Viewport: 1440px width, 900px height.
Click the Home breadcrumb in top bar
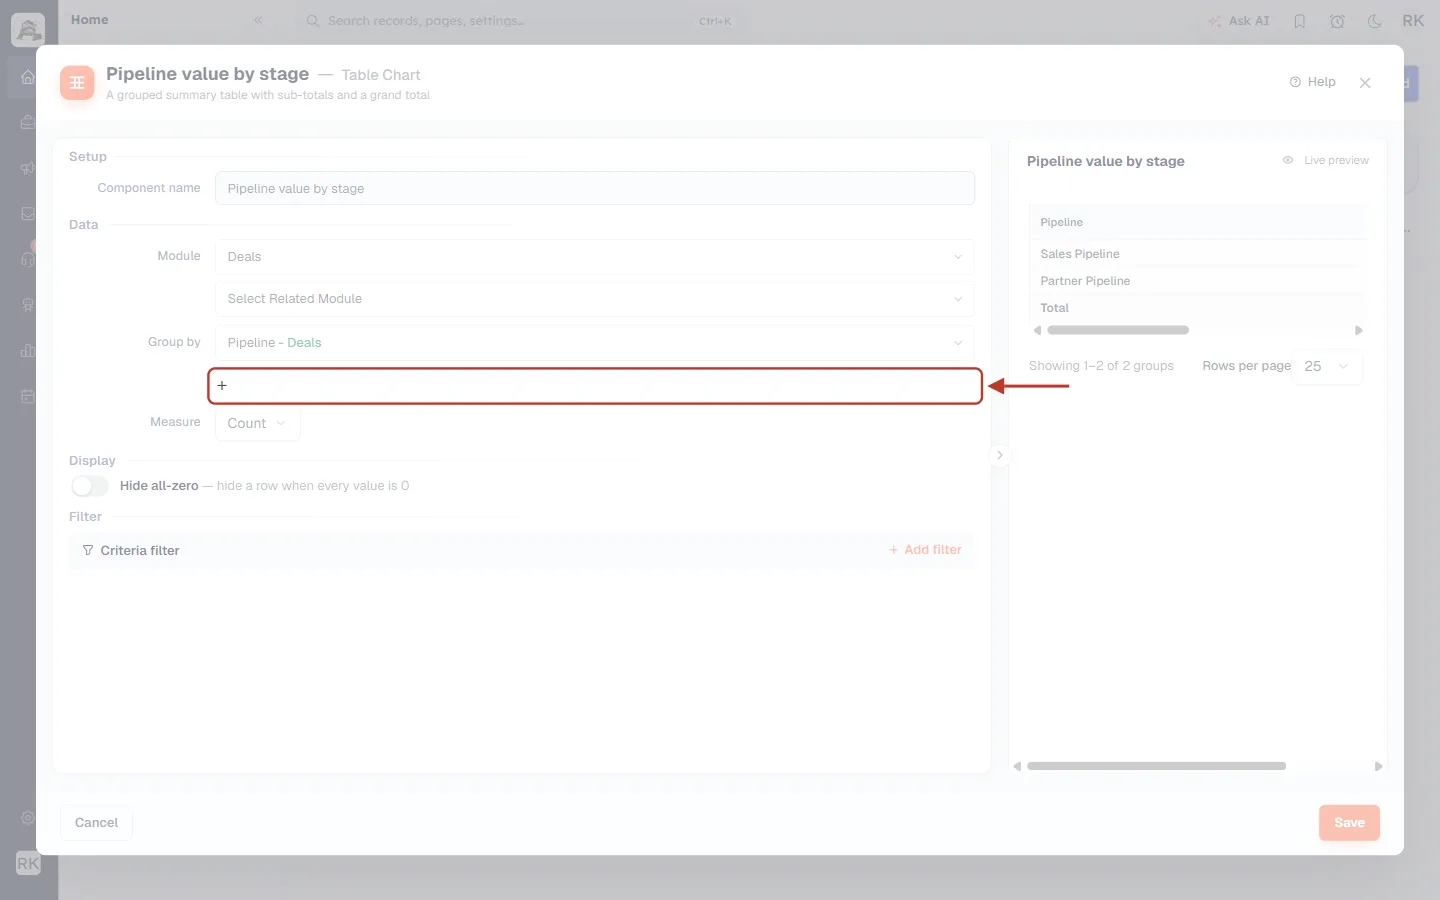point(90,20)
